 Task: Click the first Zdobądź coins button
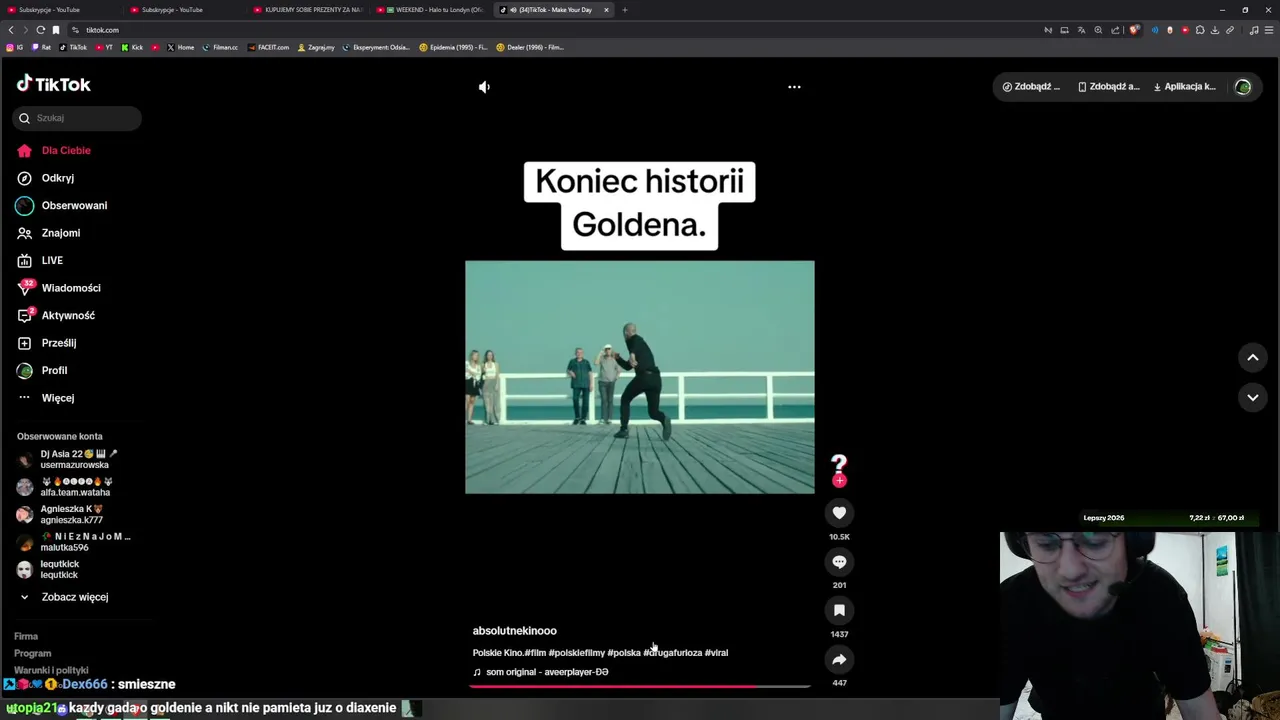(1031, 87)
